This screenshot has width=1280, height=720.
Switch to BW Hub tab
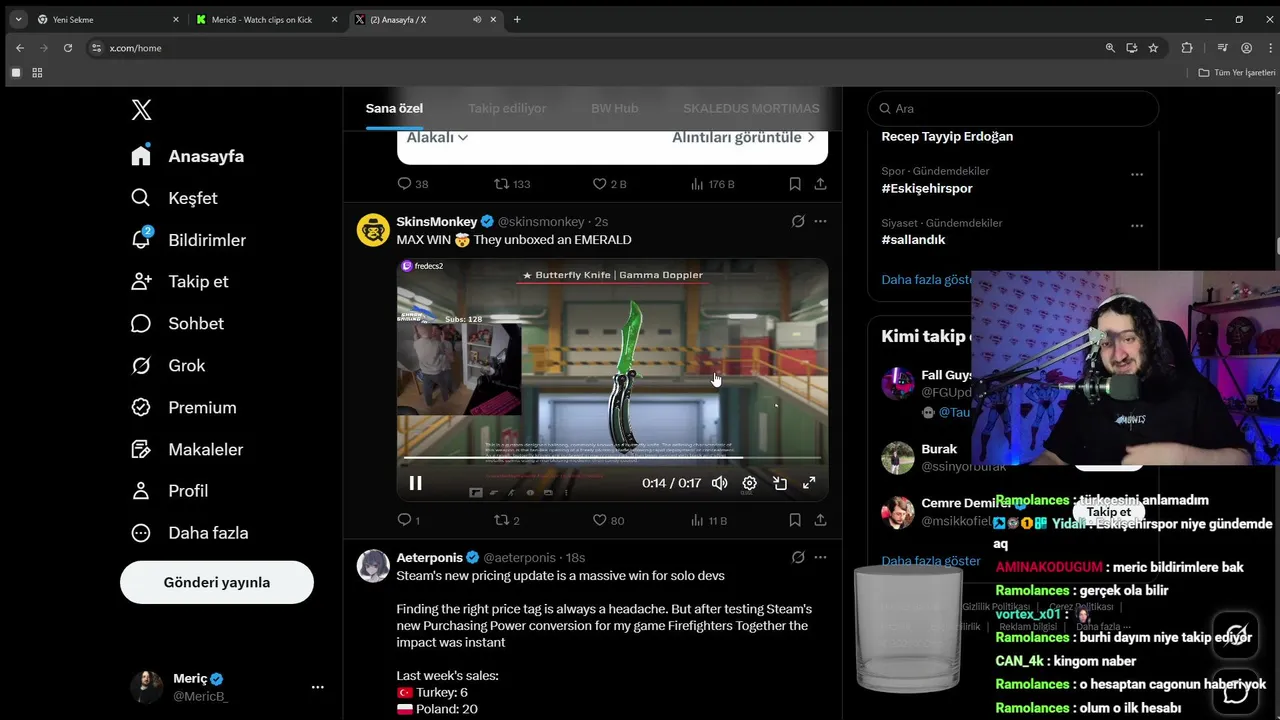pyautogui.click(x=614, y=108)
